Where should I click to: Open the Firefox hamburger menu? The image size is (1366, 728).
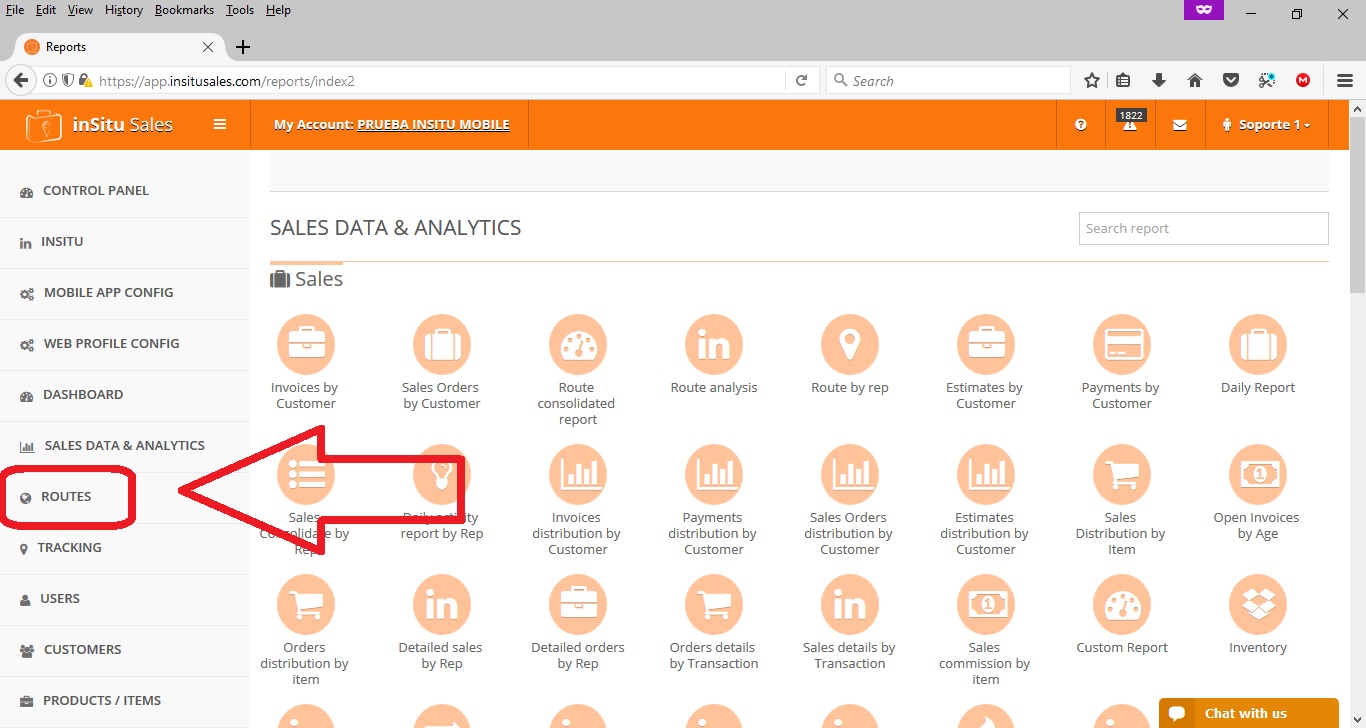point(1345,81)
